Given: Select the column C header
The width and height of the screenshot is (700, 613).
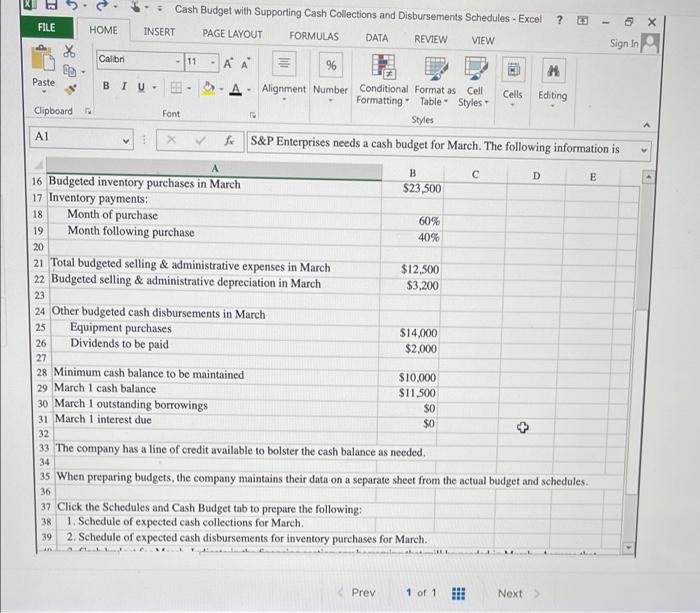Looking at the screenshot, I should point(475,174).
